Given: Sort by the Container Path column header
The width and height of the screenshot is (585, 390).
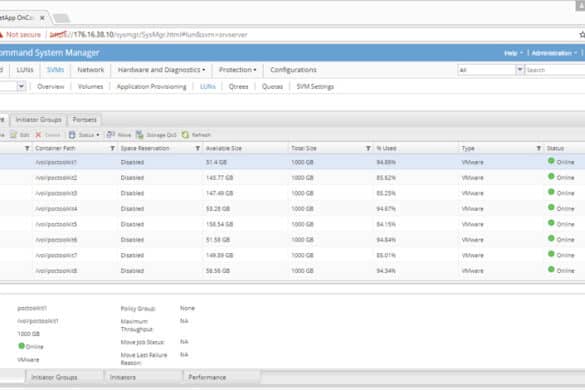Looking at the screenshot, I should pos(55,149).
